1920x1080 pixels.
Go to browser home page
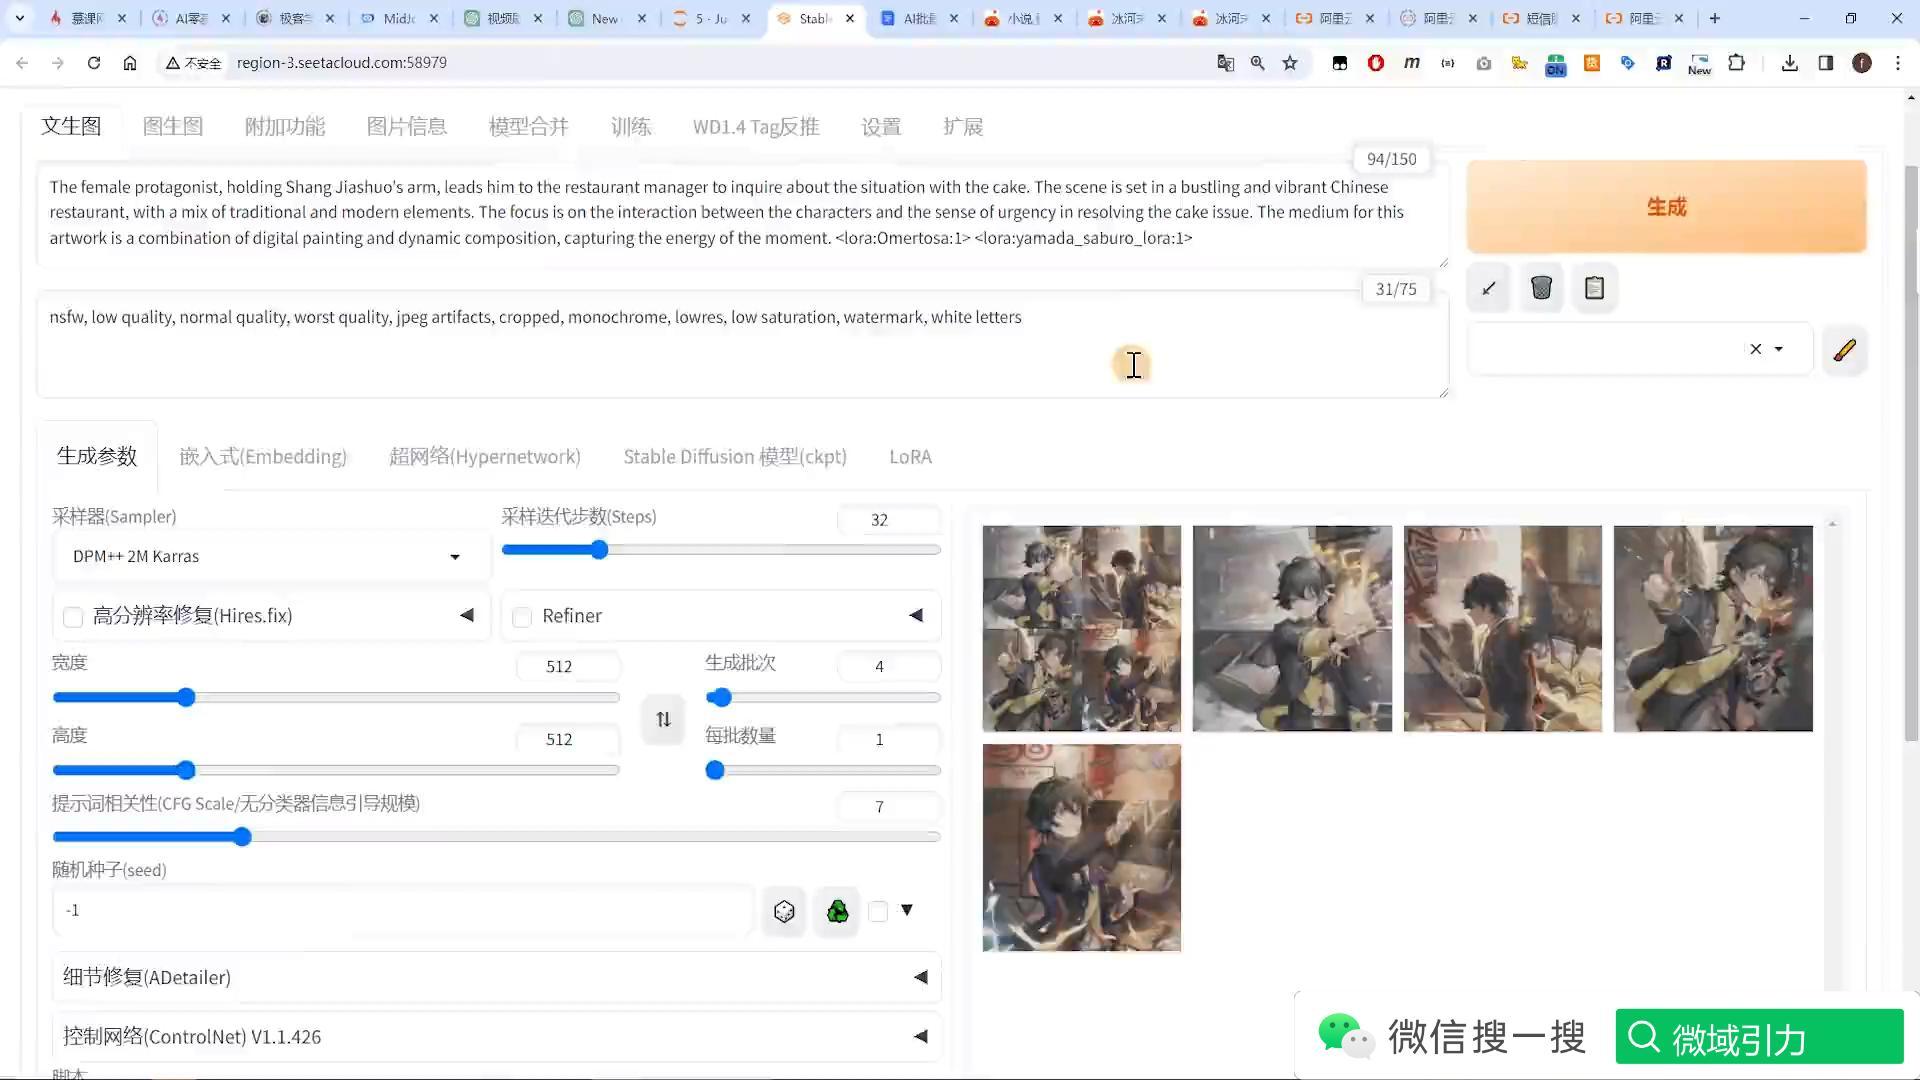point(130,63)
